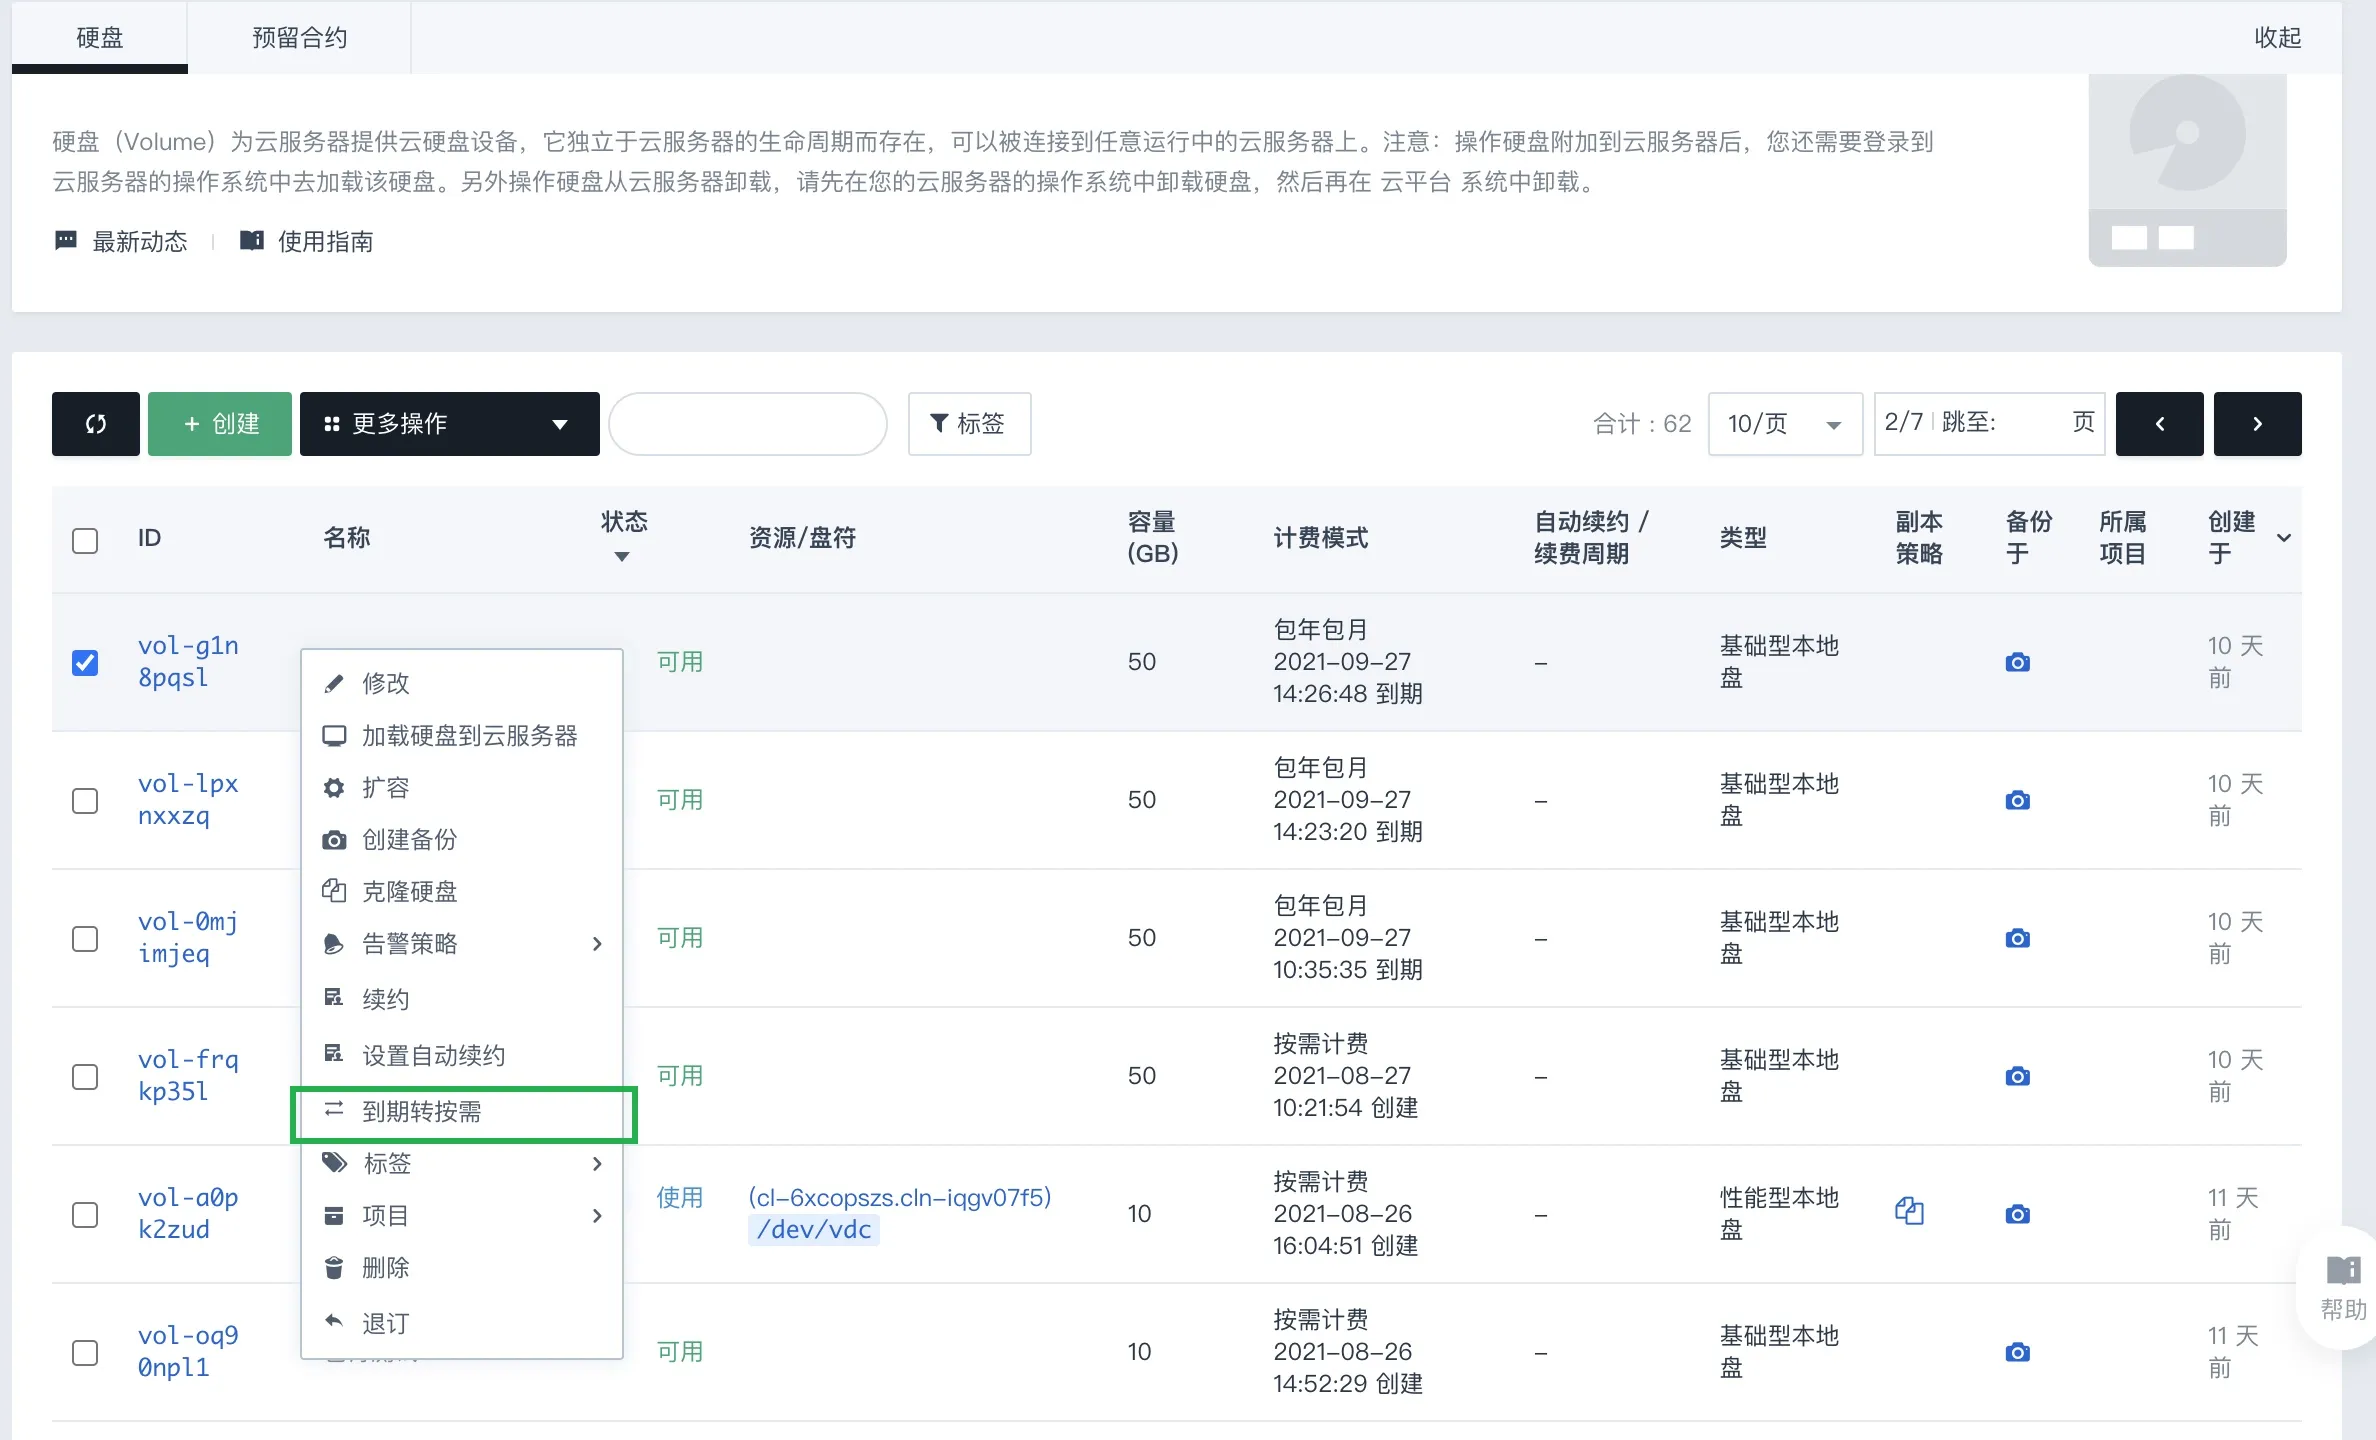Check the vol-frqkp35l row checkbox
The image size is (2376, 1440).
(x=85, y=1077)
